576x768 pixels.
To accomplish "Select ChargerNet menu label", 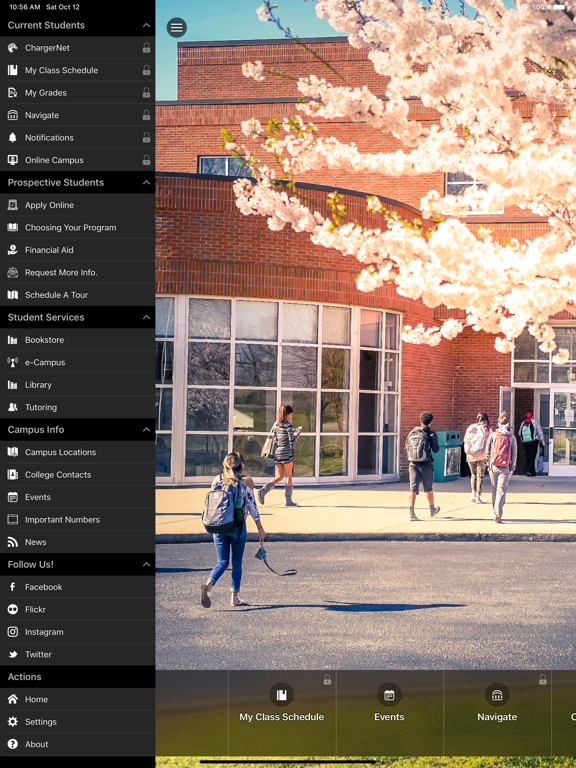I will (48, 48).
